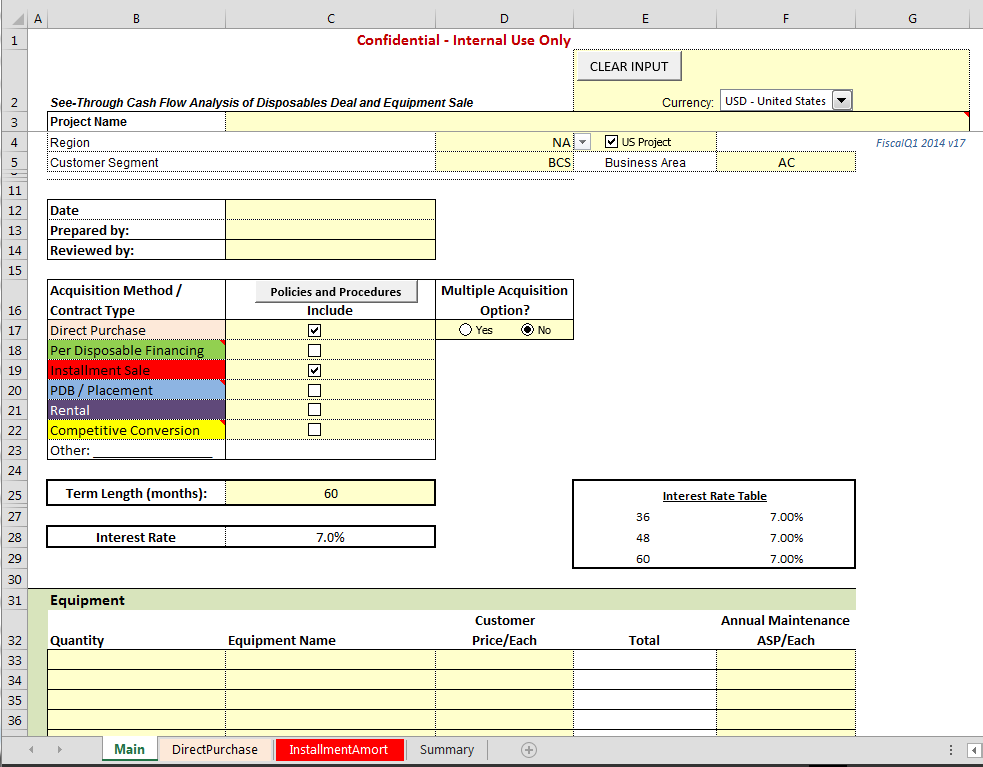Select Yes for Multiple Acquisition Option
This screenshot has height=767, width=983.
tap(465, 330)
